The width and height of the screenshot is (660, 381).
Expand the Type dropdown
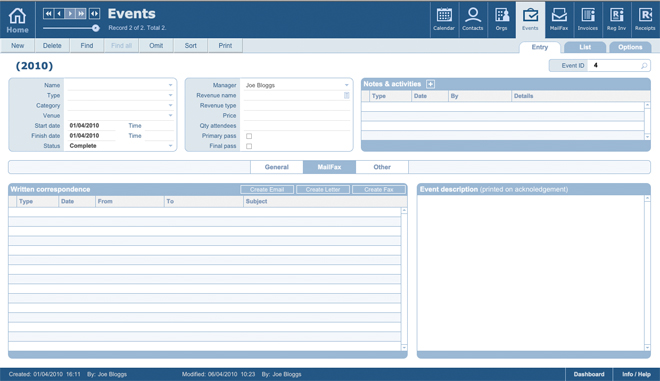tap(170, 95)
